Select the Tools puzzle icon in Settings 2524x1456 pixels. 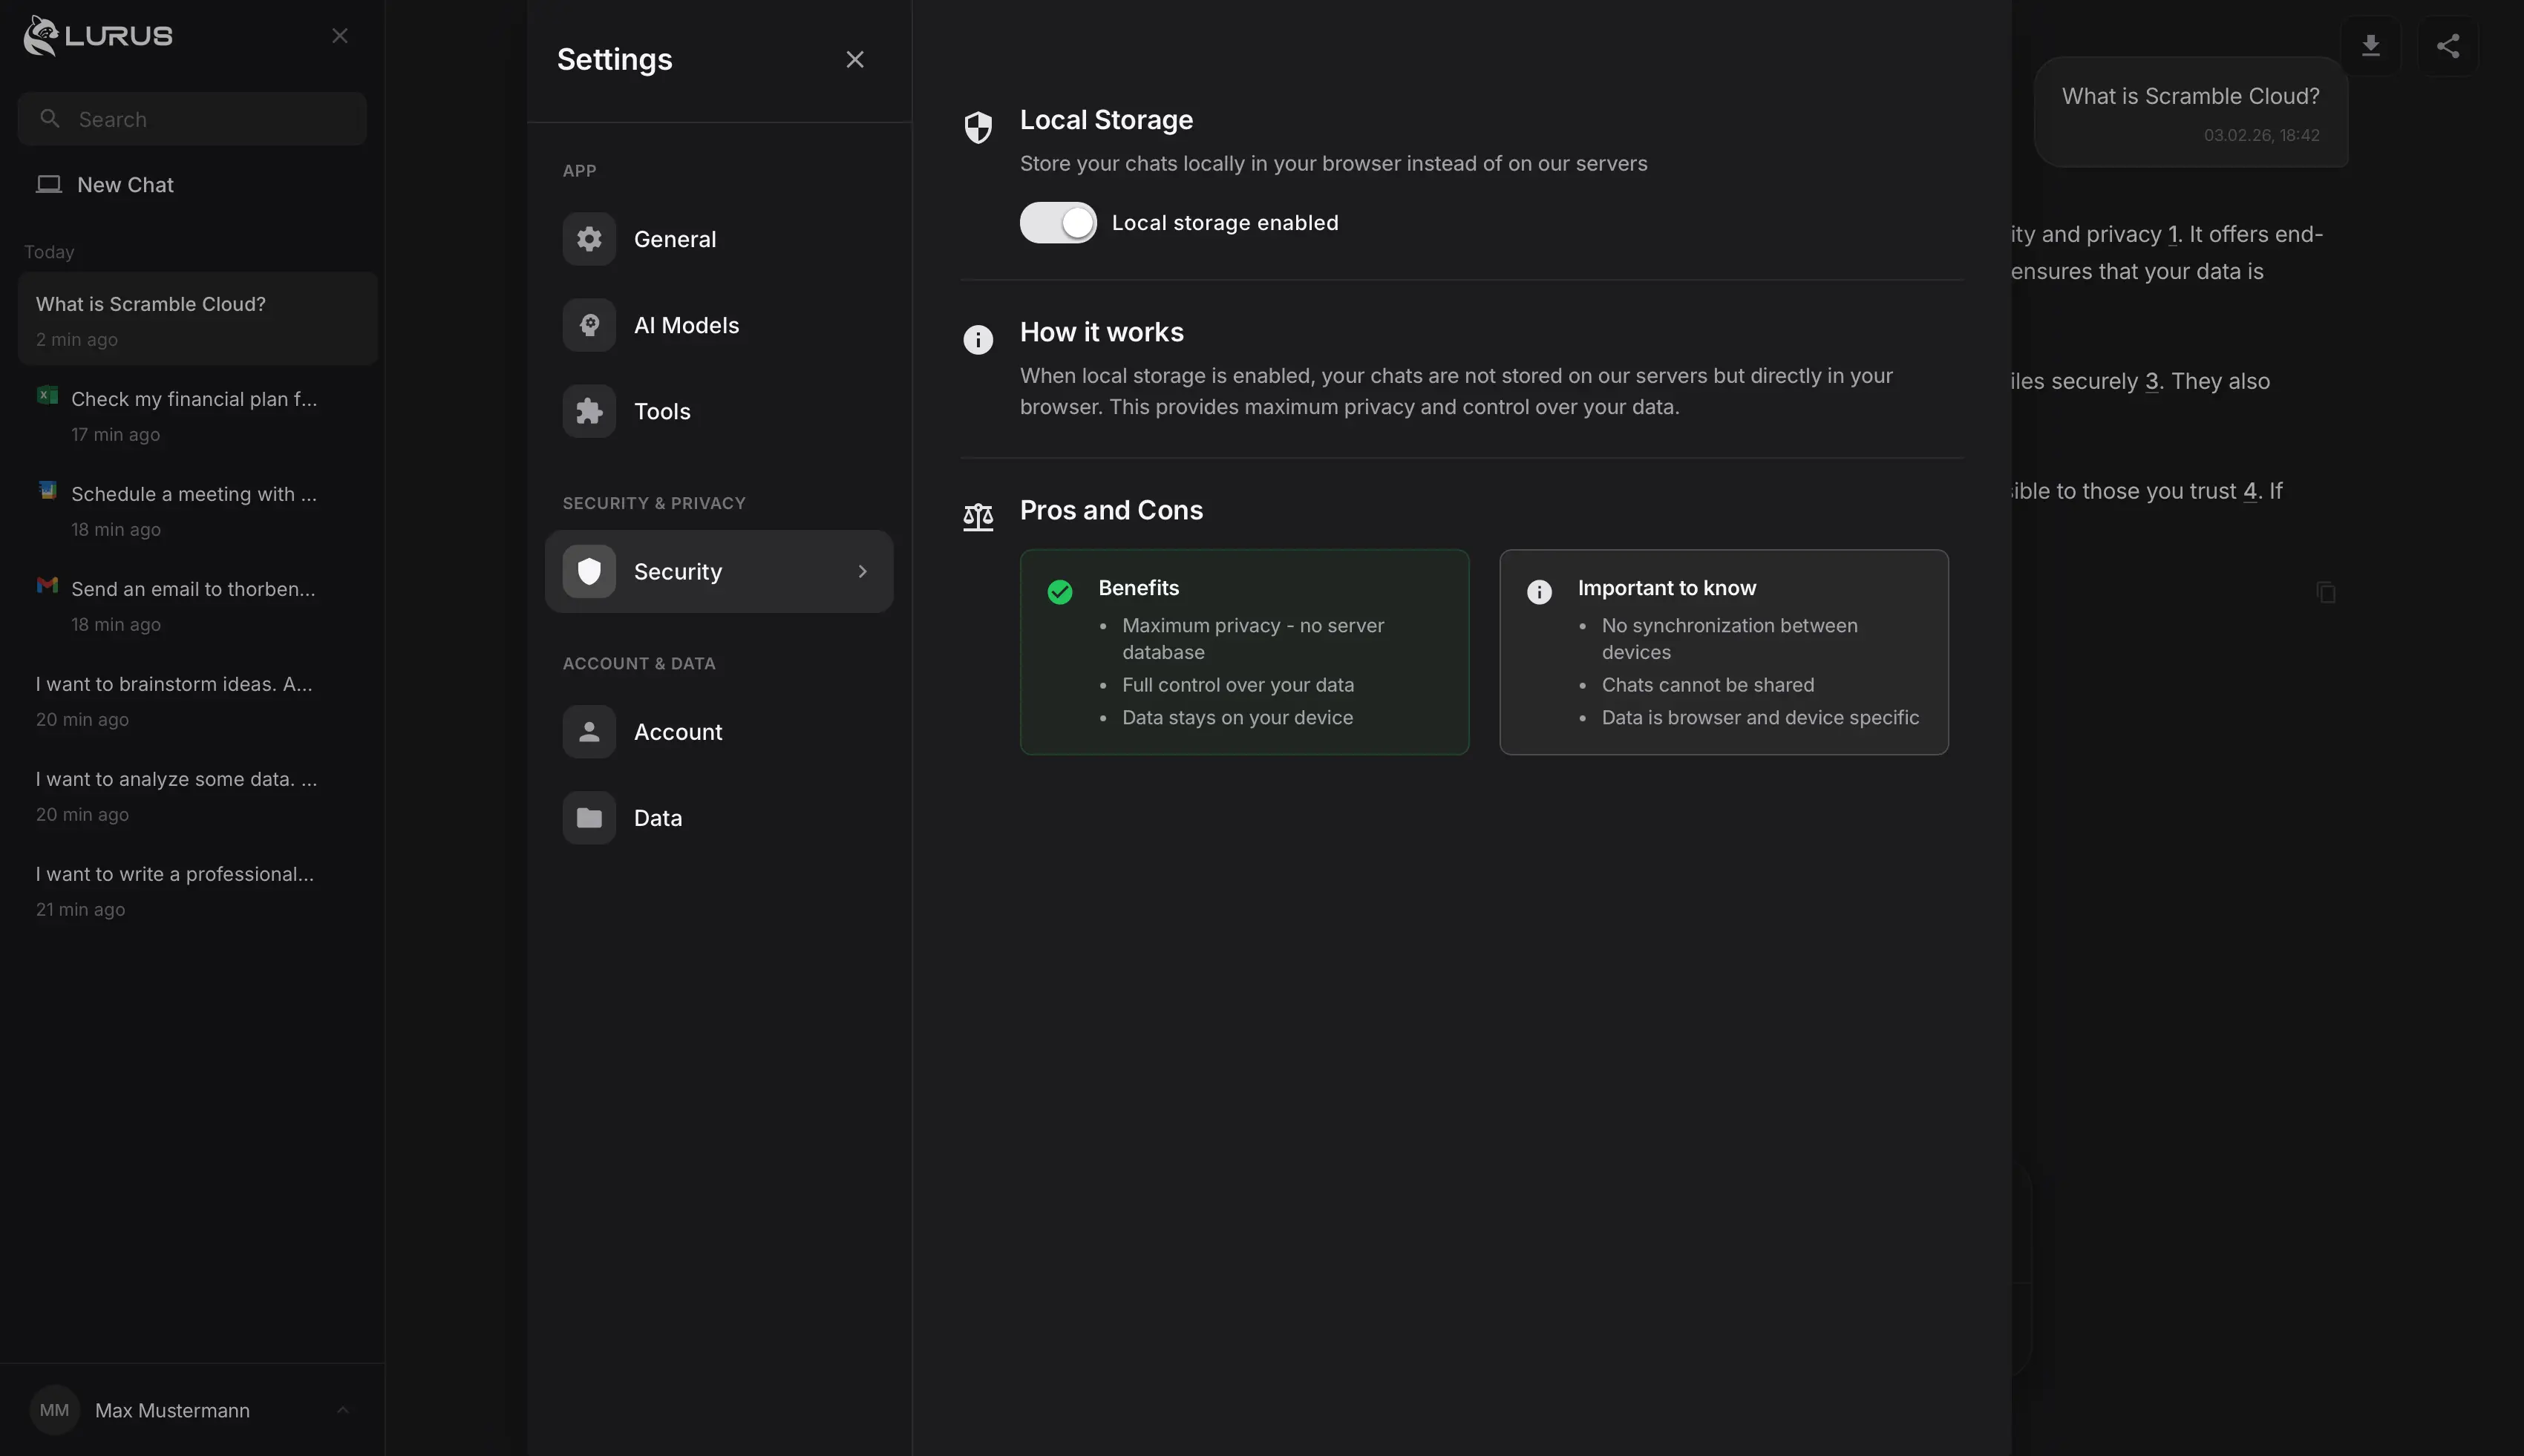tap(589, 411)
